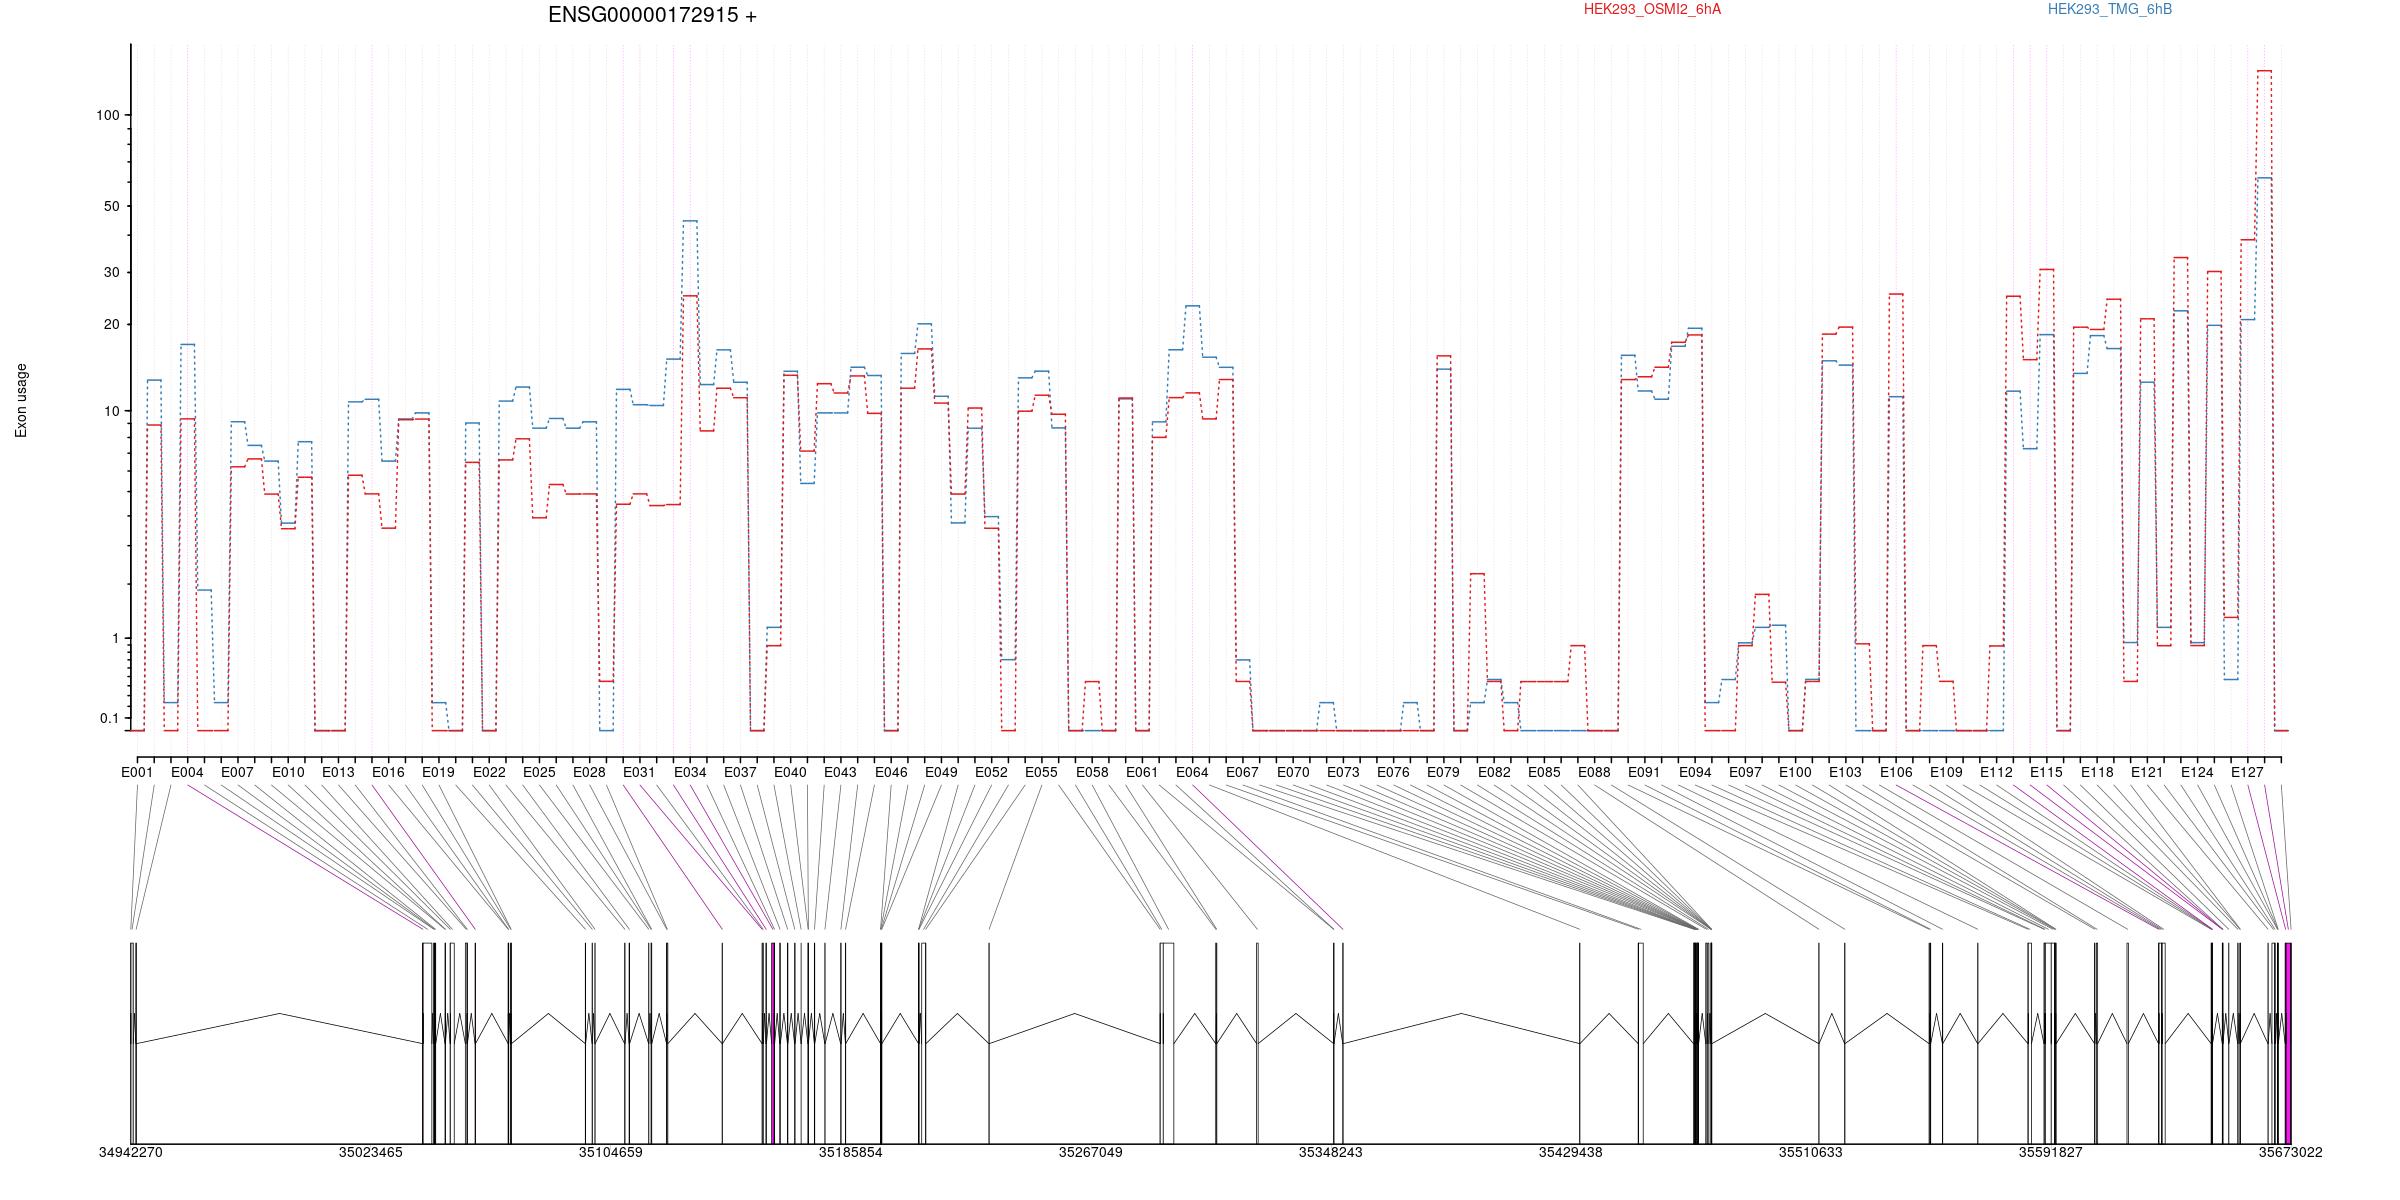This screenshot has height=1200, width=2400.
Task: Click exon label E085
Action: [x=1544, y=772]
